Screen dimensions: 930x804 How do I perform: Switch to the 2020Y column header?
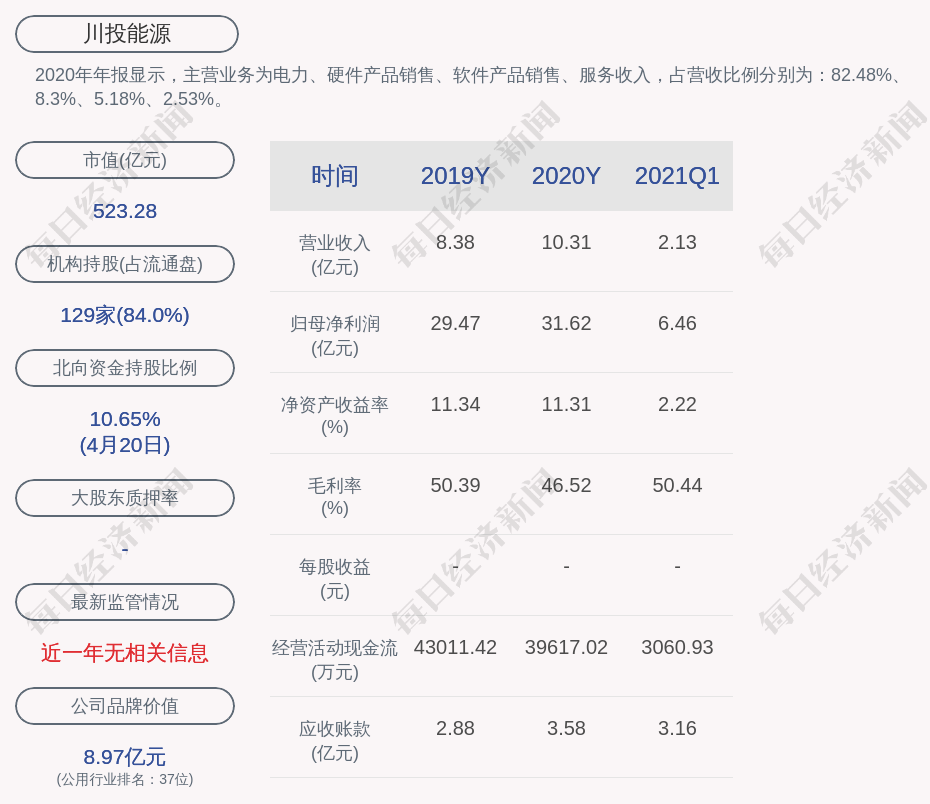point(566,176)
